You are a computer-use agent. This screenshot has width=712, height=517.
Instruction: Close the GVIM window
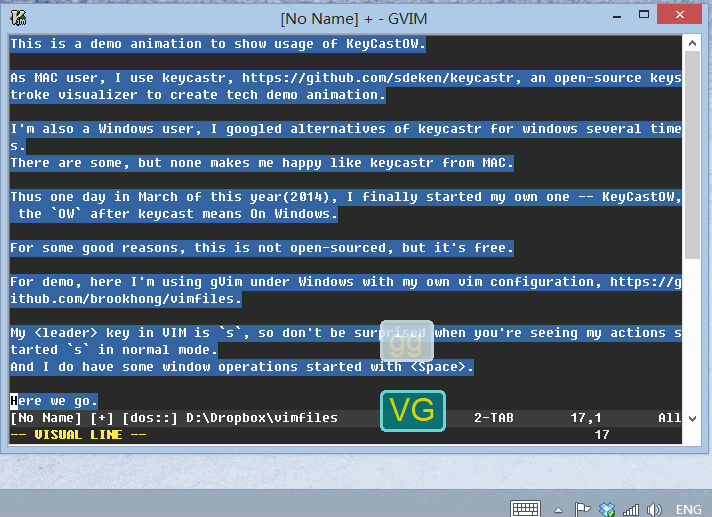coord(680,15)
